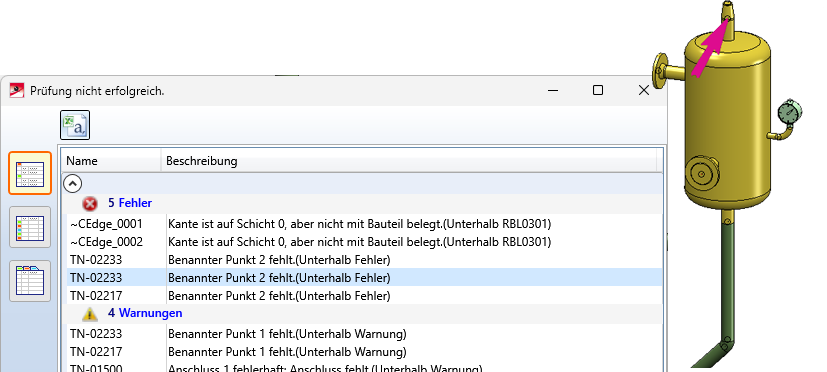
Task: Click the pressure gauge on the tank model
Action: pyautogui.click(x=790, y=111)
